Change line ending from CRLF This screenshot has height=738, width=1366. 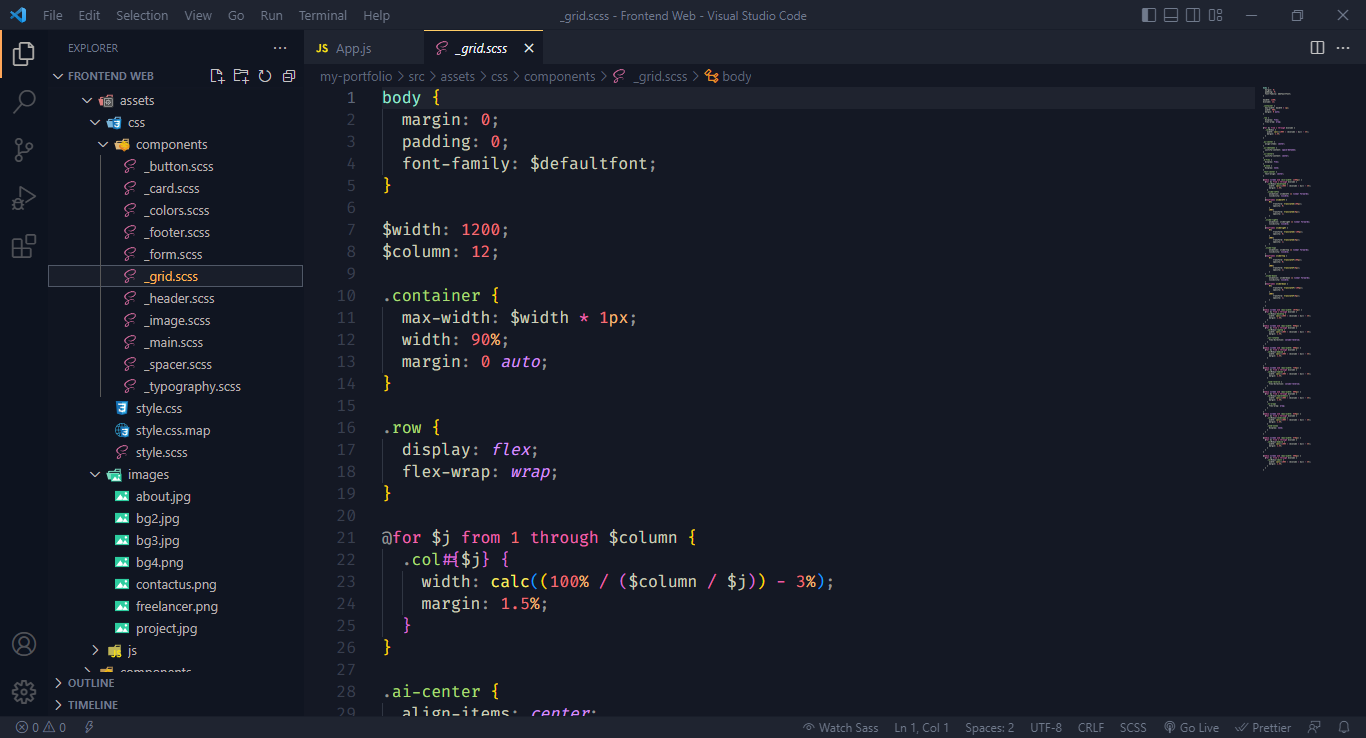coord(1090,727)
